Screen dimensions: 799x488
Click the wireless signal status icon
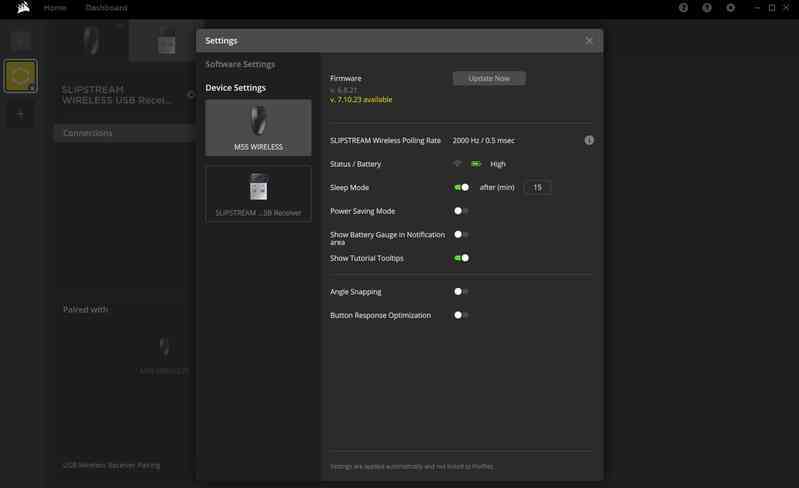pyautogui.click(x=457, y=164)
